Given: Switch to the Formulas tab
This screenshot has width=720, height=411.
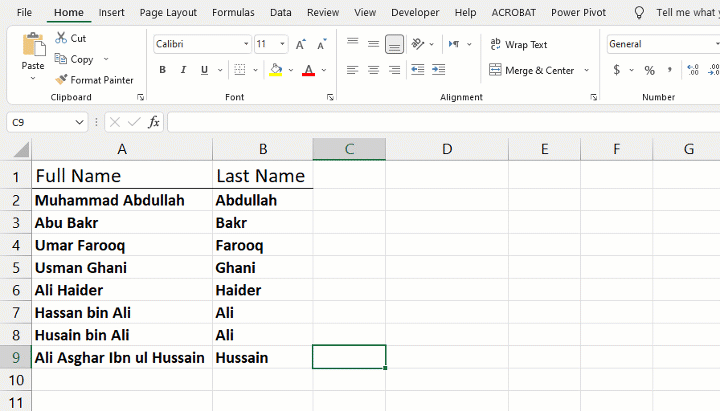Looking at the screenshot, I should (x=233, y=12).
